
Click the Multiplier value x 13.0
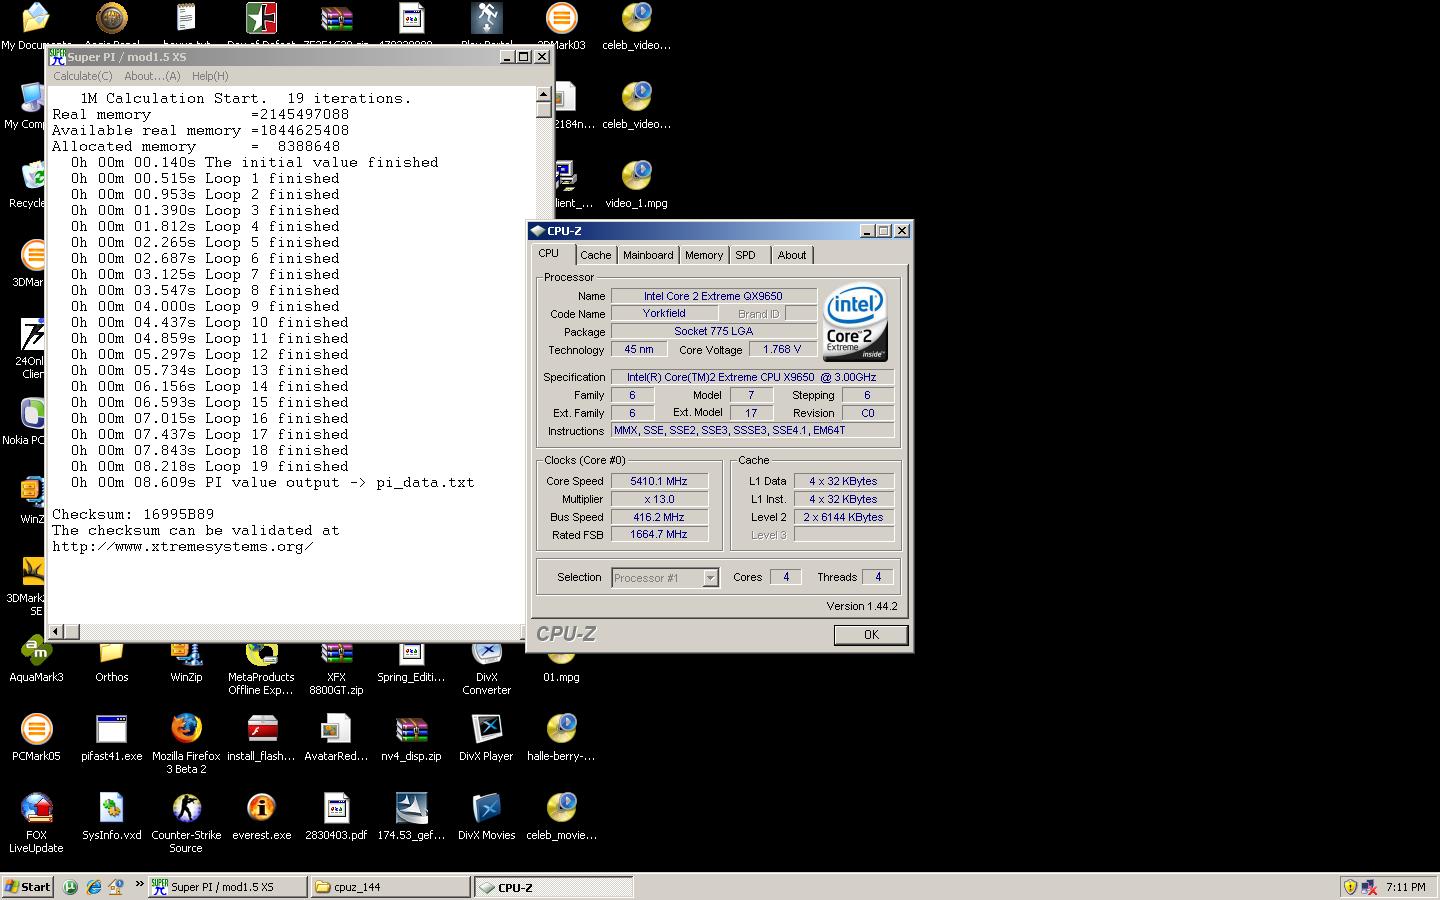[x=659, y=499]
